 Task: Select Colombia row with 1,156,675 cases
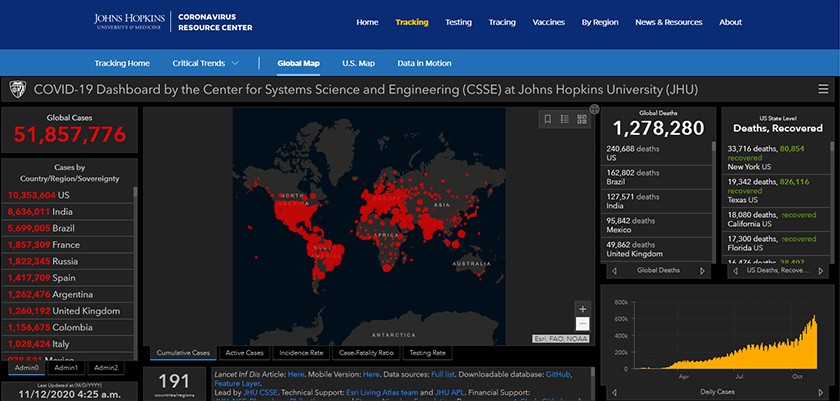[x=68, y=328]
